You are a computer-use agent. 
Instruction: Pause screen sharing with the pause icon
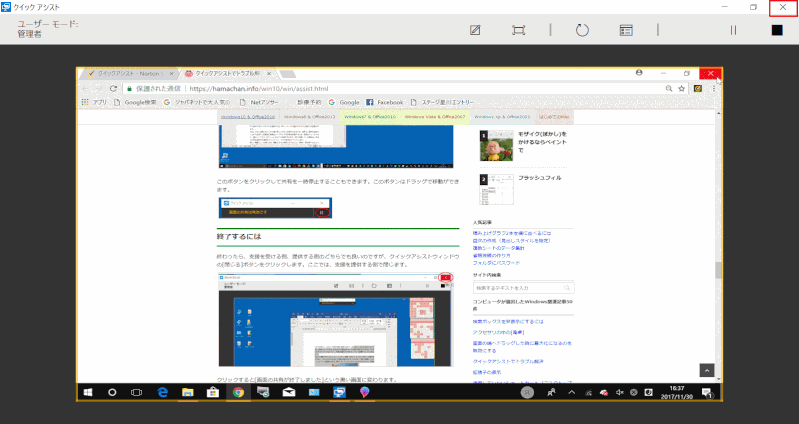coord(733,30)
